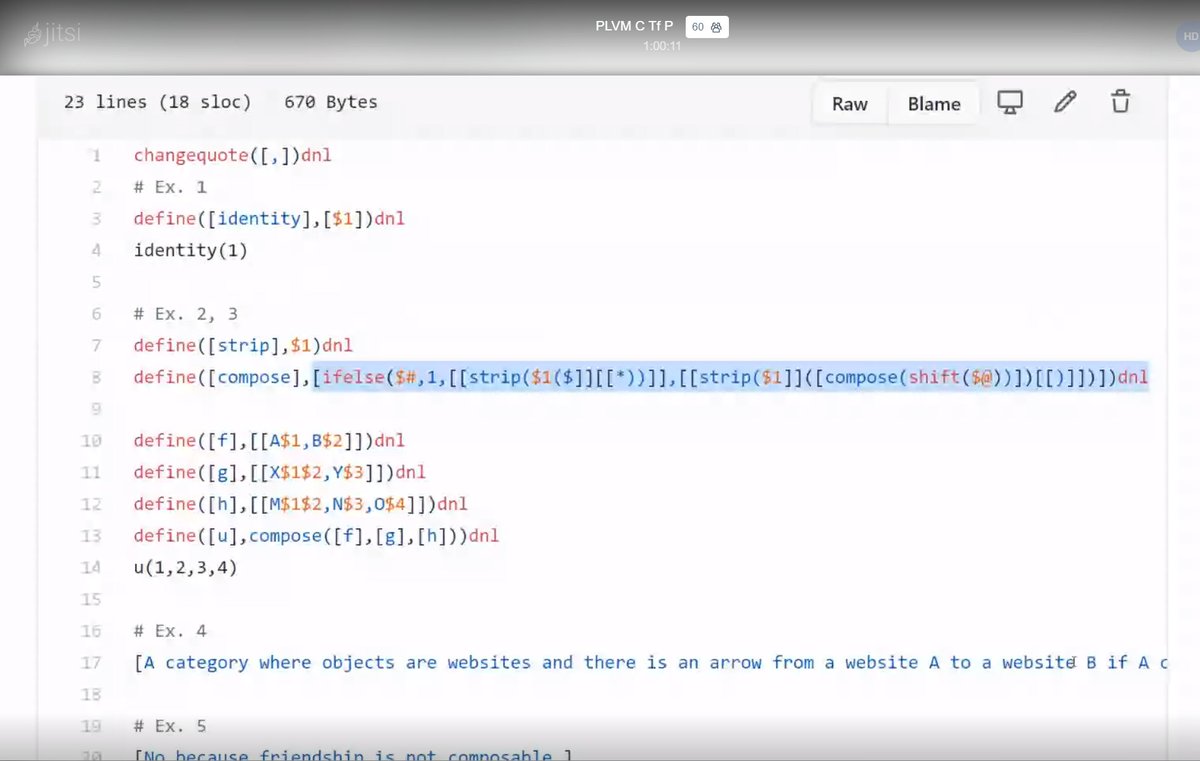Image resolution: width=1200 pixels, height=761 pixels.
Task: Click the HD avatar in corner
Action: [1188, 36]
